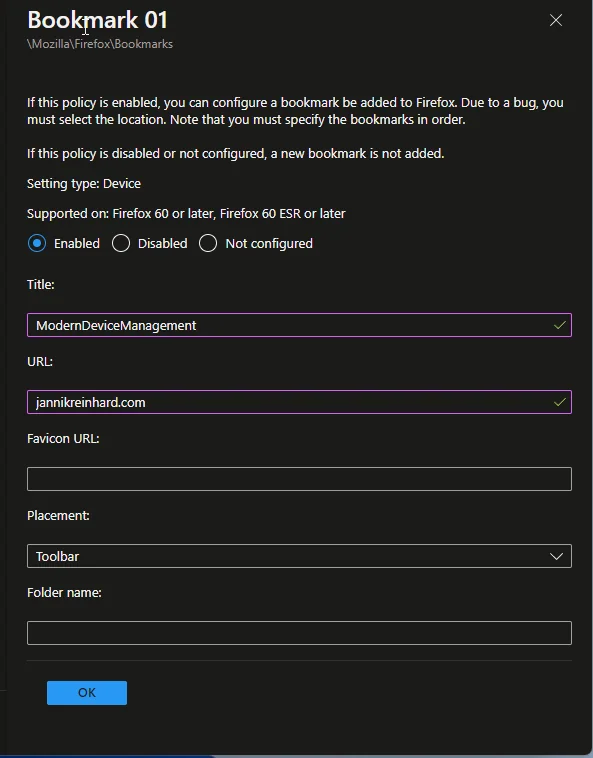This screenshot has width=593, height=758.
Task: Click the Bookmark 01 heading
Action: (x=98, y=20)
